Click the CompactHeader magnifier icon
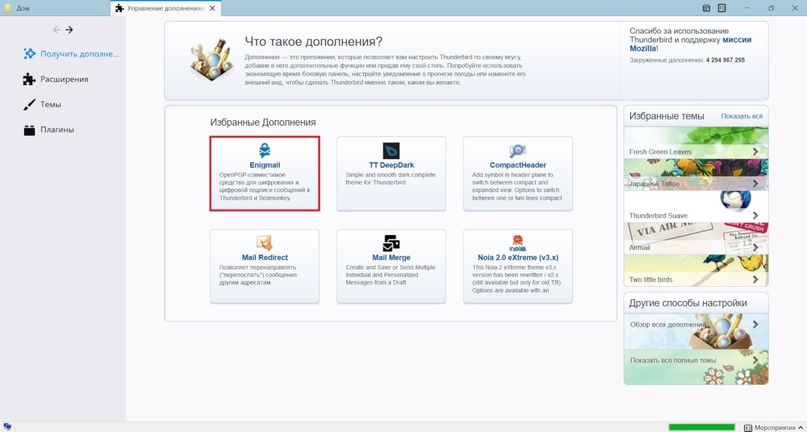 (x=518, y=150)
